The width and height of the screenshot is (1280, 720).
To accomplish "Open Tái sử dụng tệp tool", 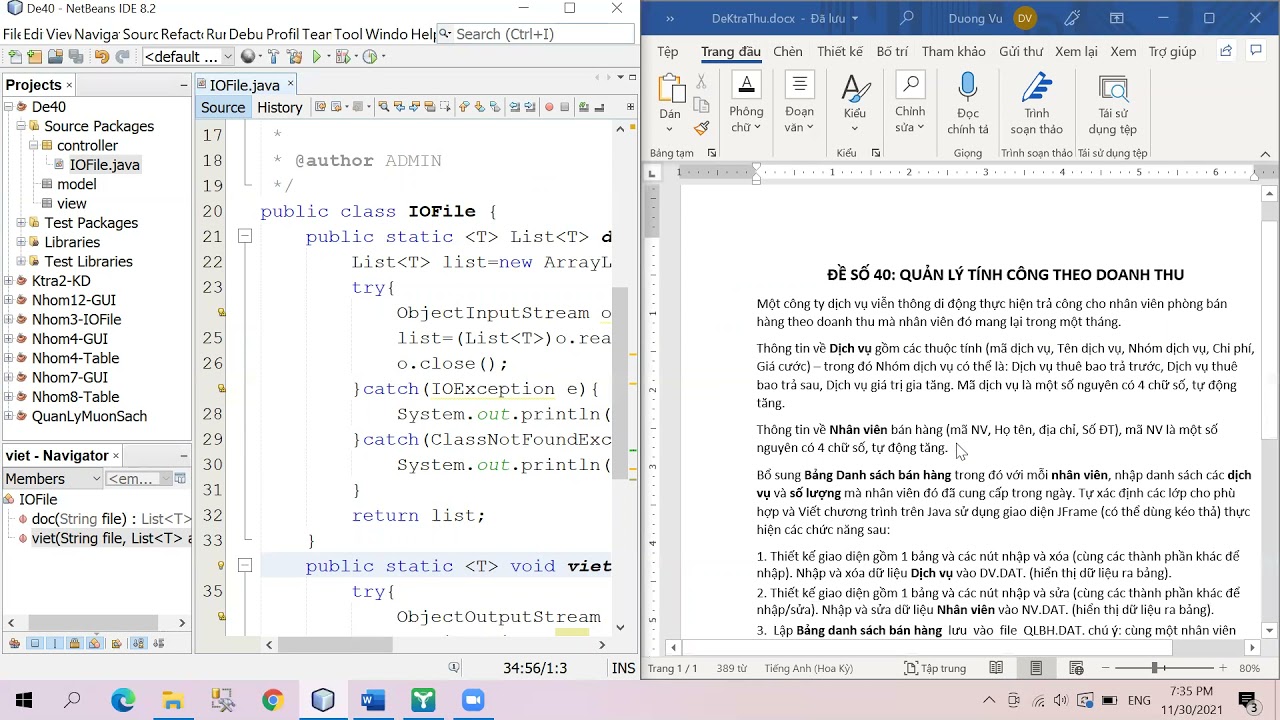I will coord(1113,103).
